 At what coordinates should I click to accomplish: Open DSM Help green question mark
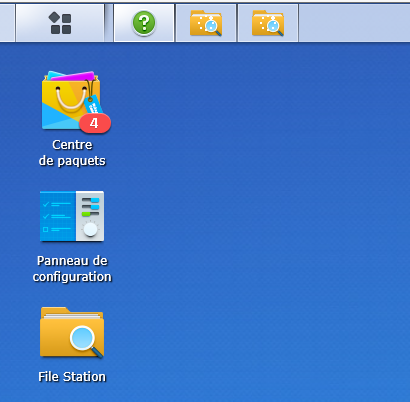pos(144,23)
